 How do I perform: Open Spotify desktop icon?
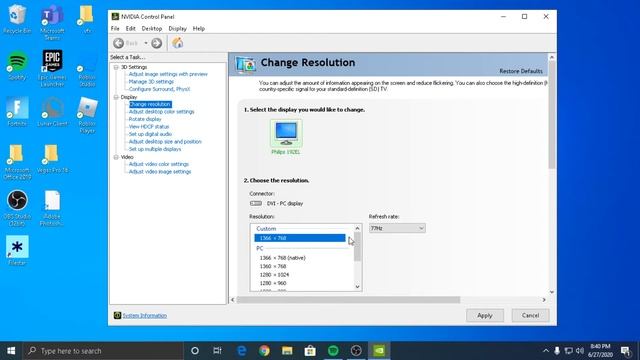[17, 66]
